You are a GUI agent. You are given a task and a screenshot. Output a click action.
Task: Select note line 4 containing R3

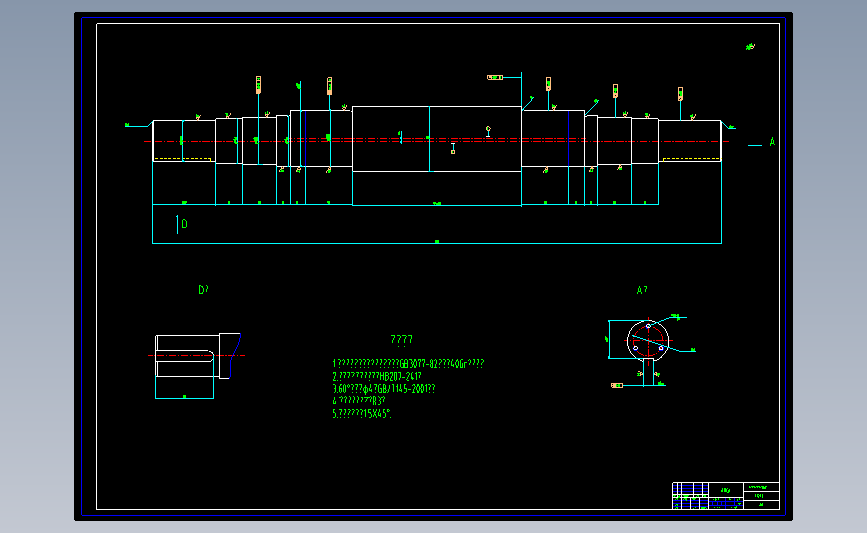coord(359,401)
